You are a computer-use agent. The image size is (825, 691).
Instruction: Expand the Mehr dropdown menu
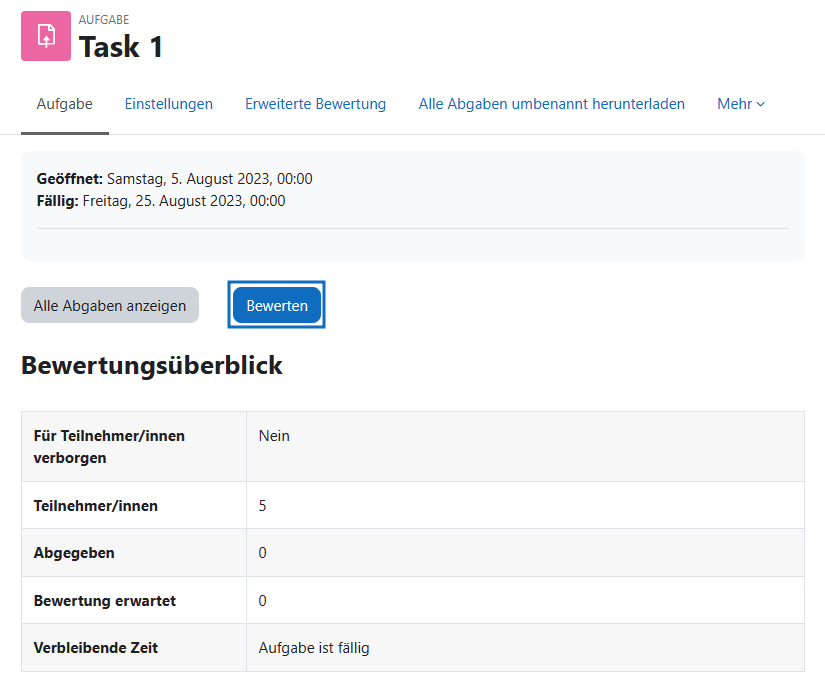(741, 104)
